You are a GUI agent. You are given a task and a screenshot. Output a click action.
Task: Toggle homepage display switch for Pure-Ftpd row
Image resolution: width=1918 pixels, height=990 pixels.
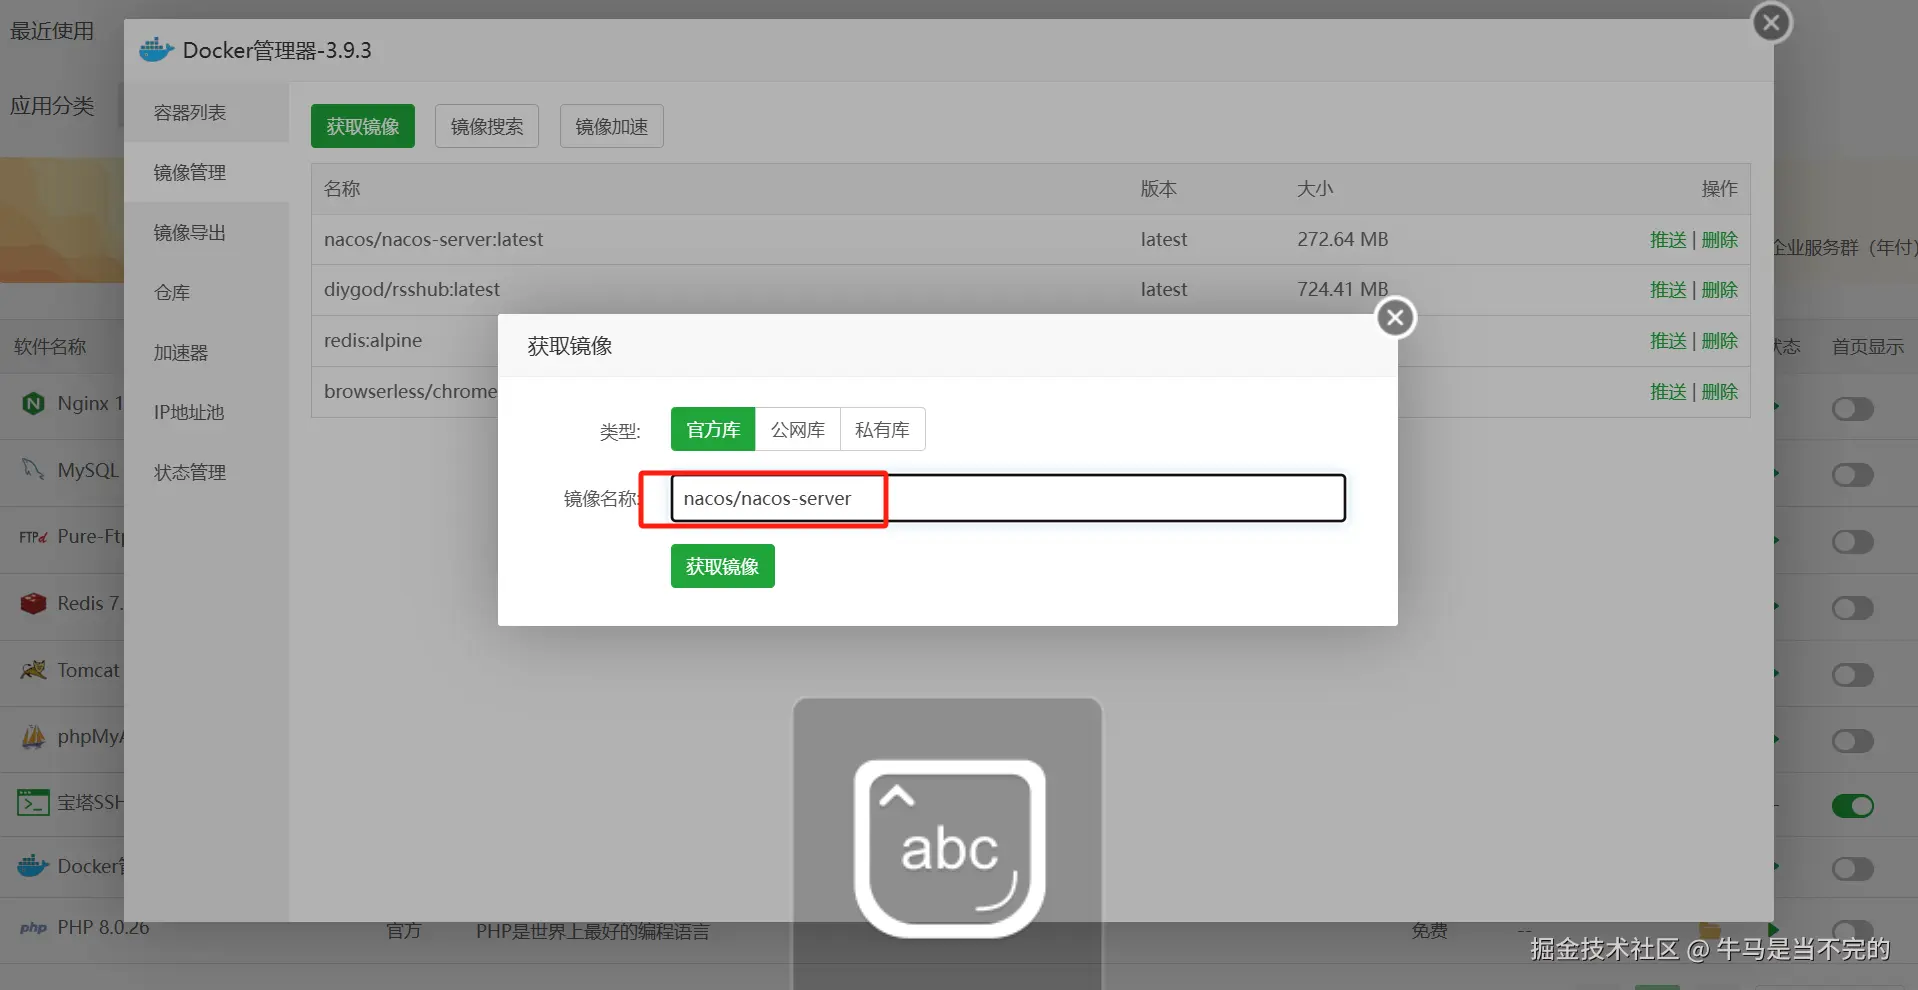tap(1852, 542)
